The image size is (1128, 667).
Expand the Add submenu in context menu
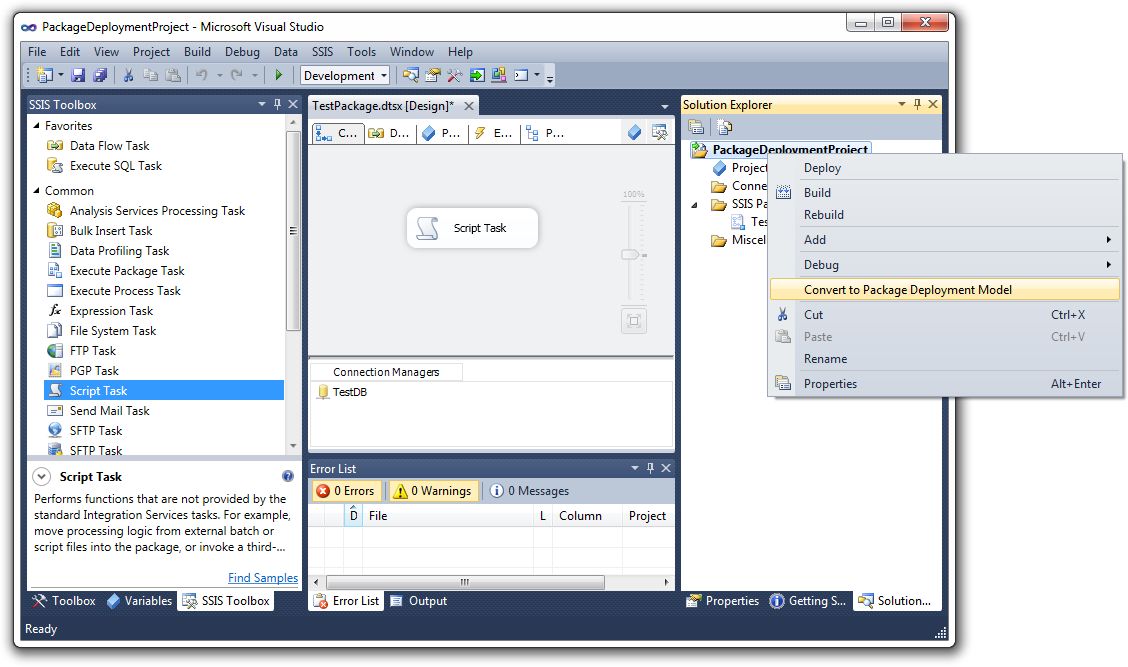click(x=945, y=240)
